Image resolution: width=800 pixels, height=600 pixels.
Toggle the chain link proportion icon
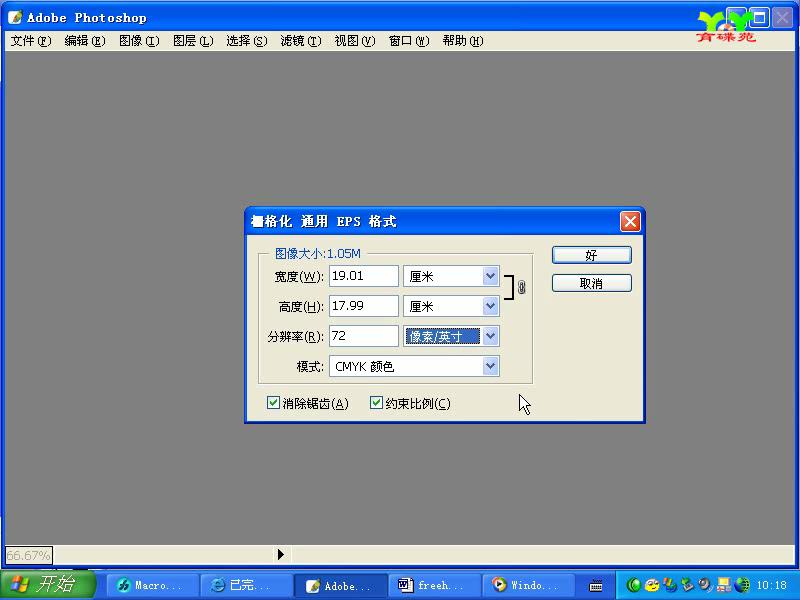pos(521,287)
